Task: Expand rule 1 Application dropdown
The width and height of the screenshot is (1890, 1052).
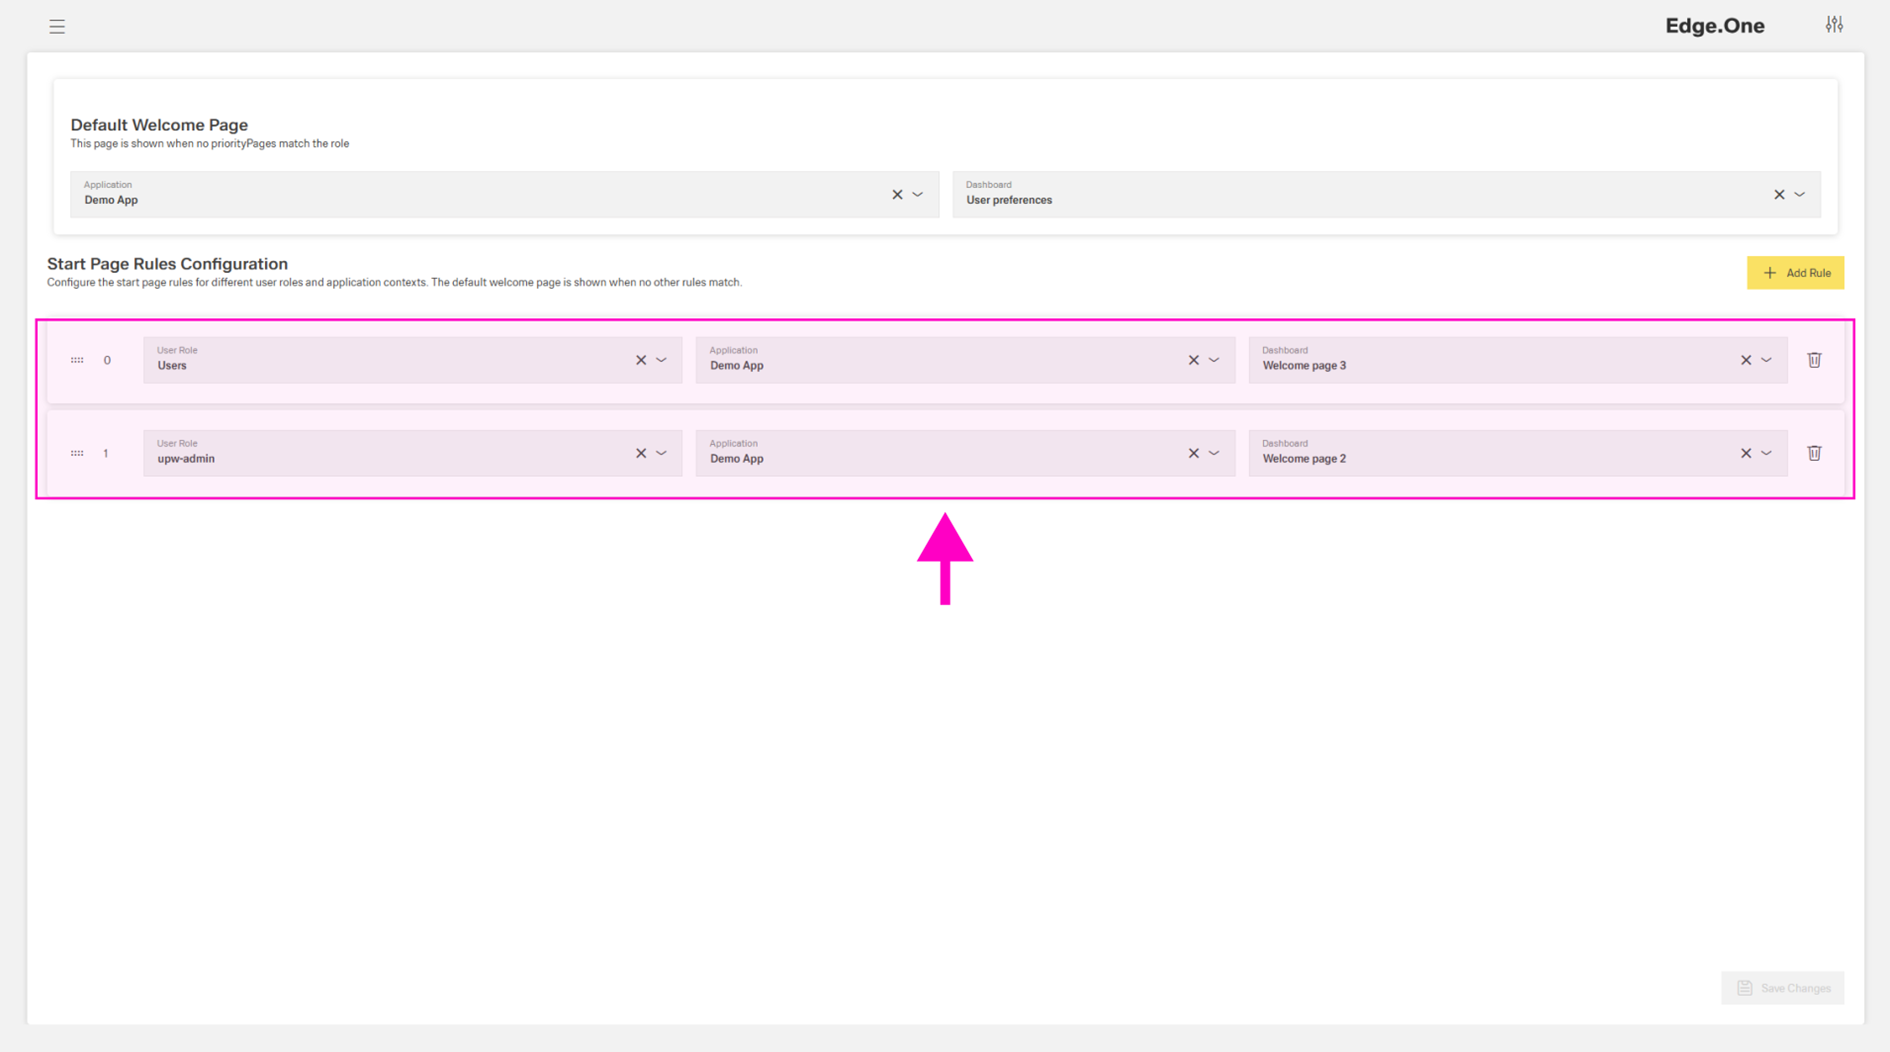Action: [1214, 453]
